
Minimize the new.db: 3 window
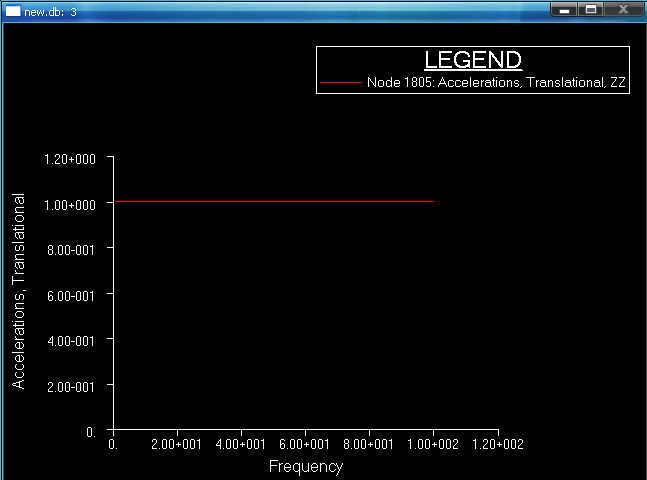(564, 9)
